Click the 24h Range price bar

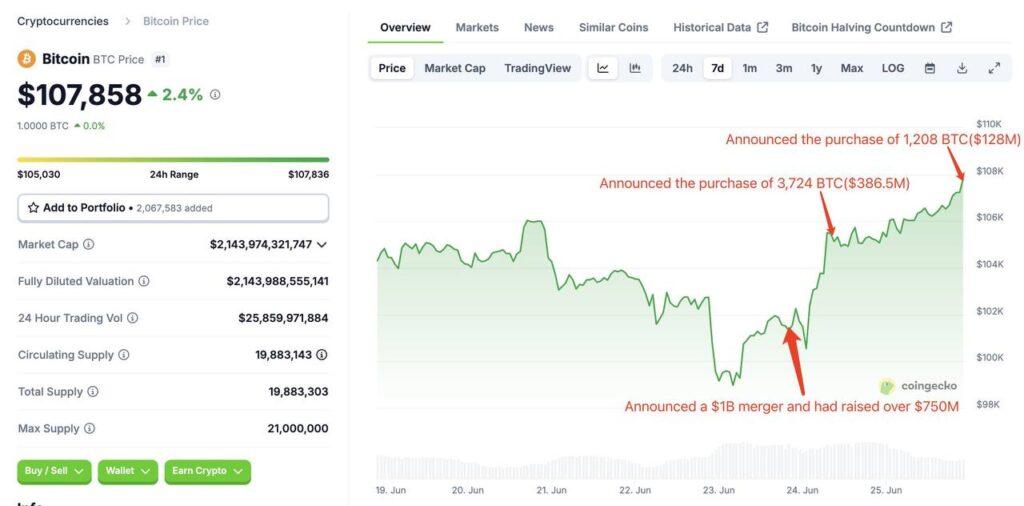click(173, 159)
